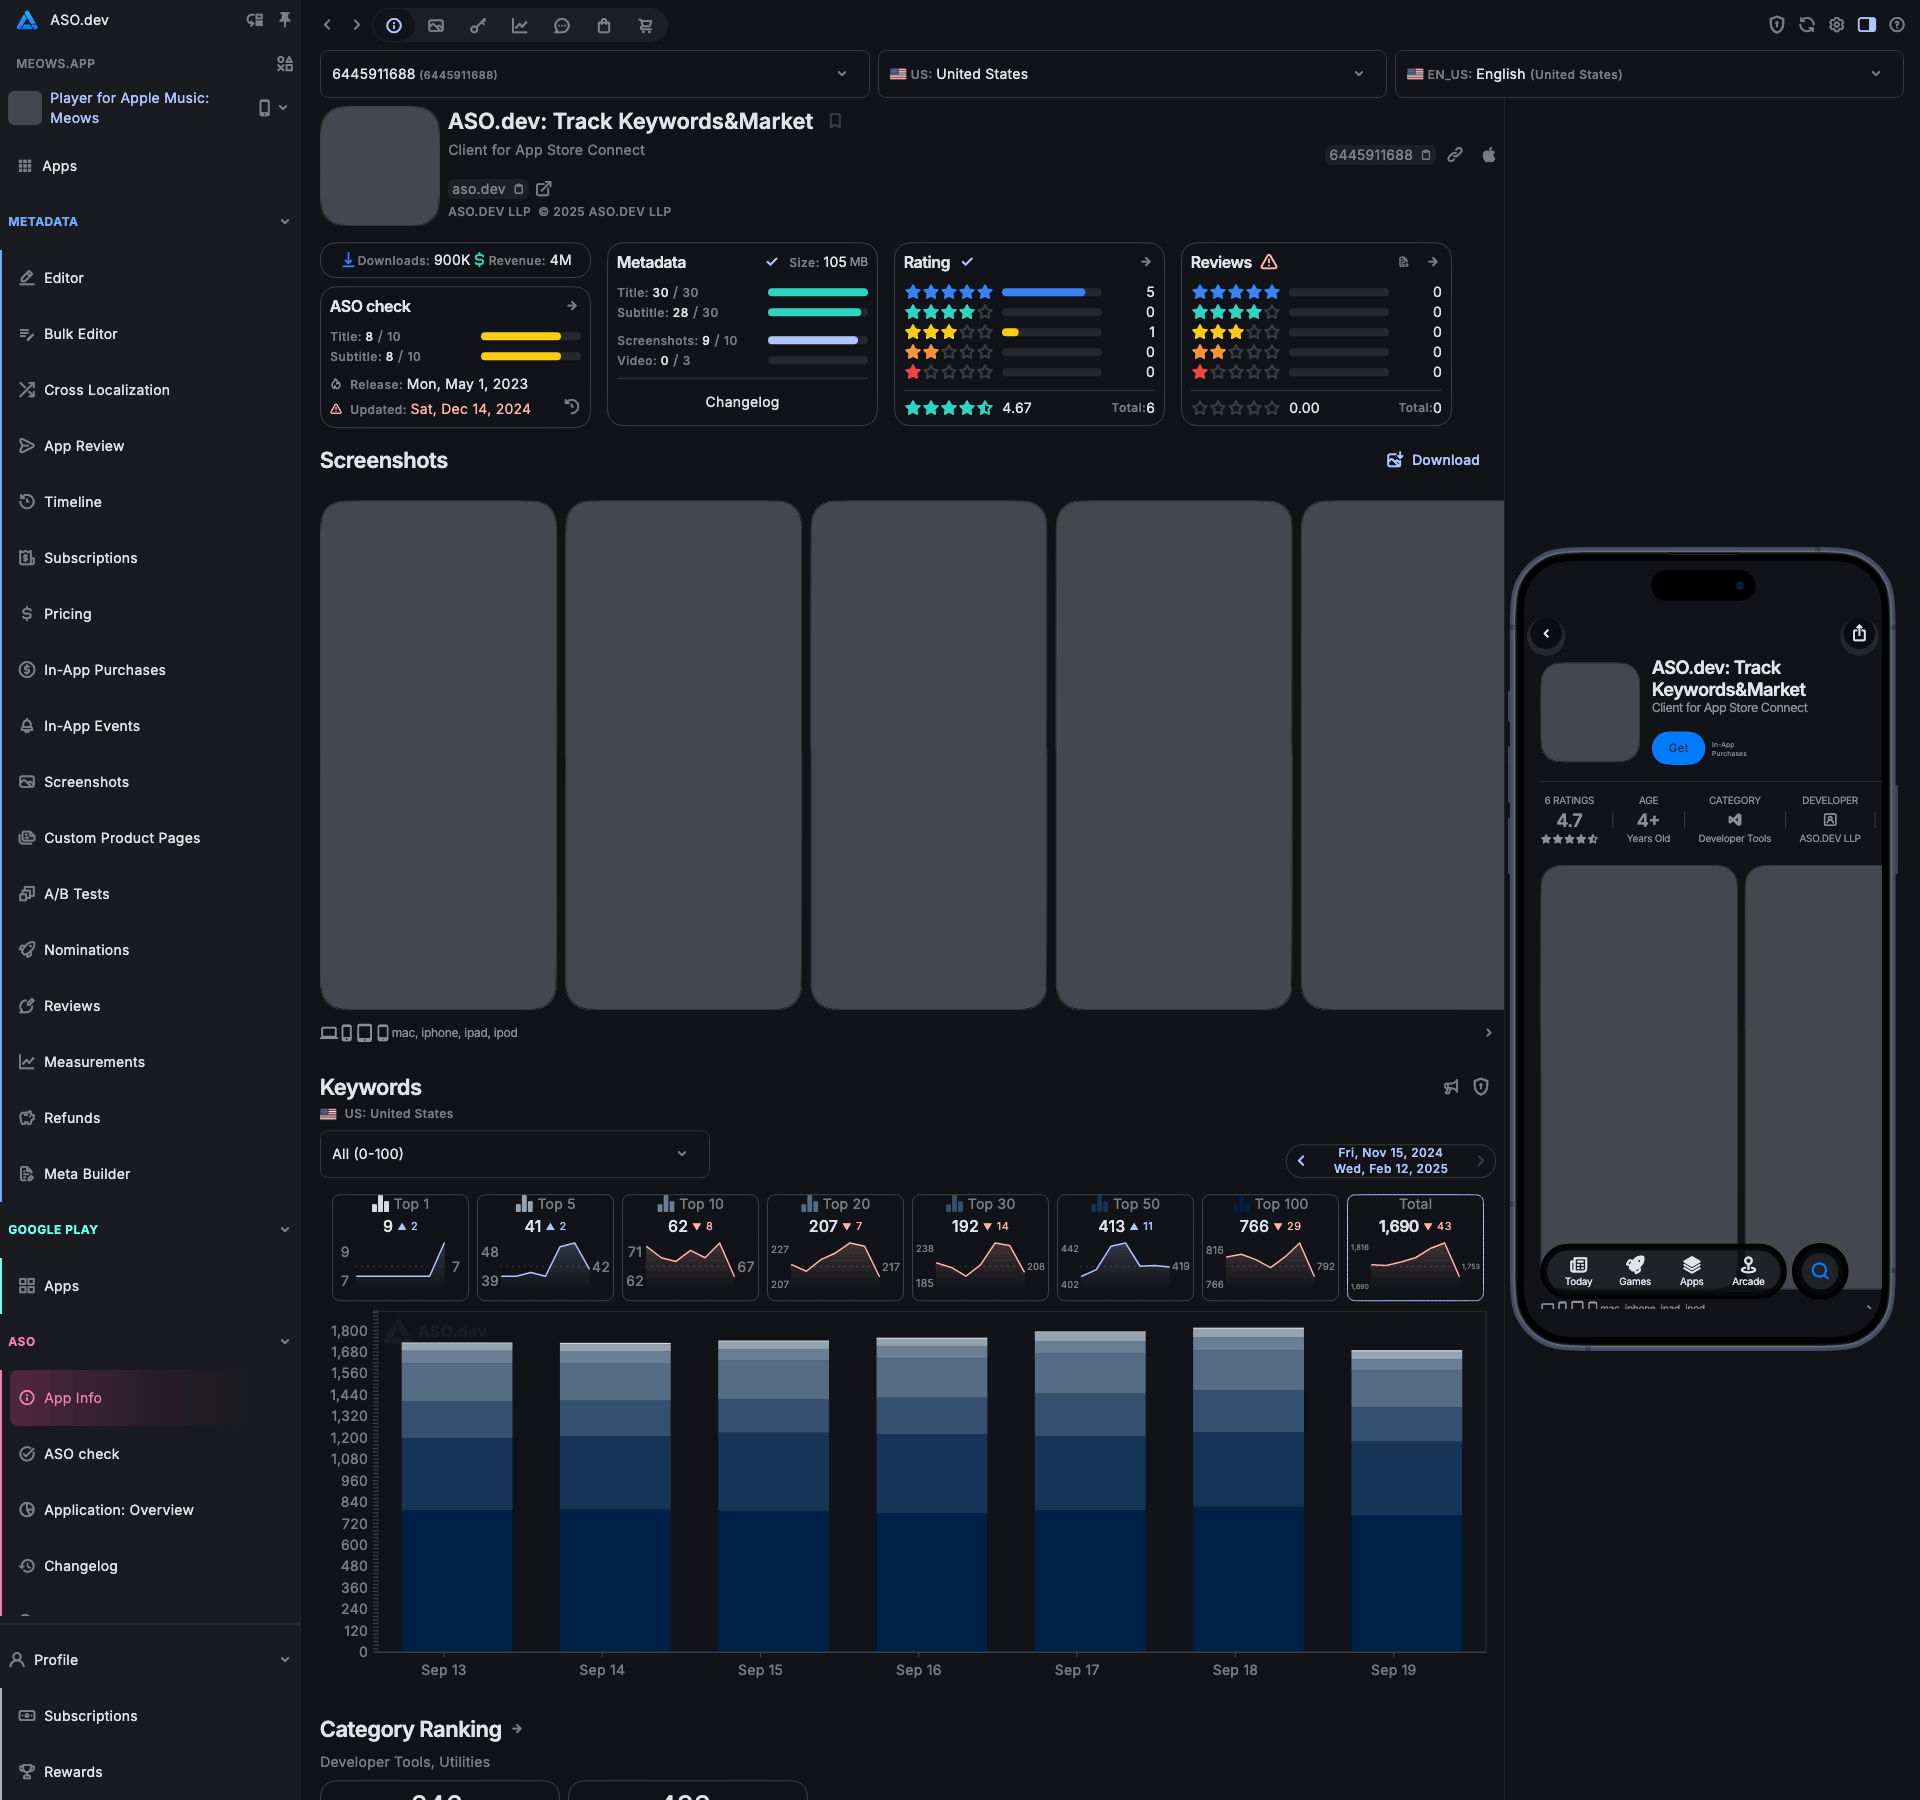Select the Top 50 keywords card

pos(1125,1247)
